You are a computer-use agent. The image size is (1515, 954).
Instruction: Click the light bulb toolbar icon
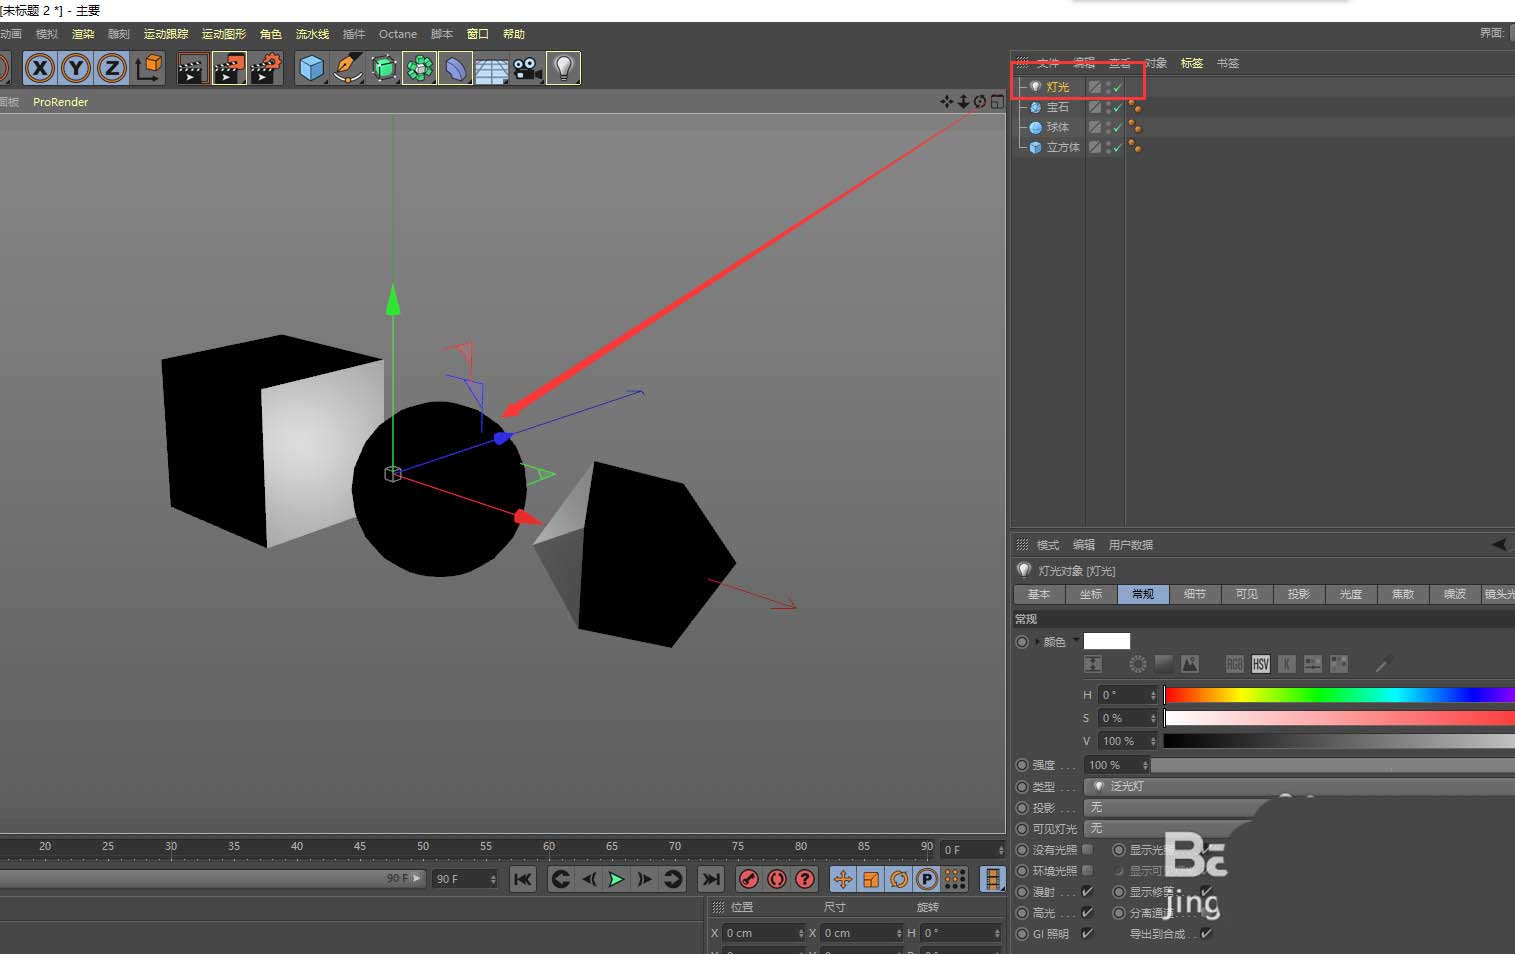tap(563, 68)
